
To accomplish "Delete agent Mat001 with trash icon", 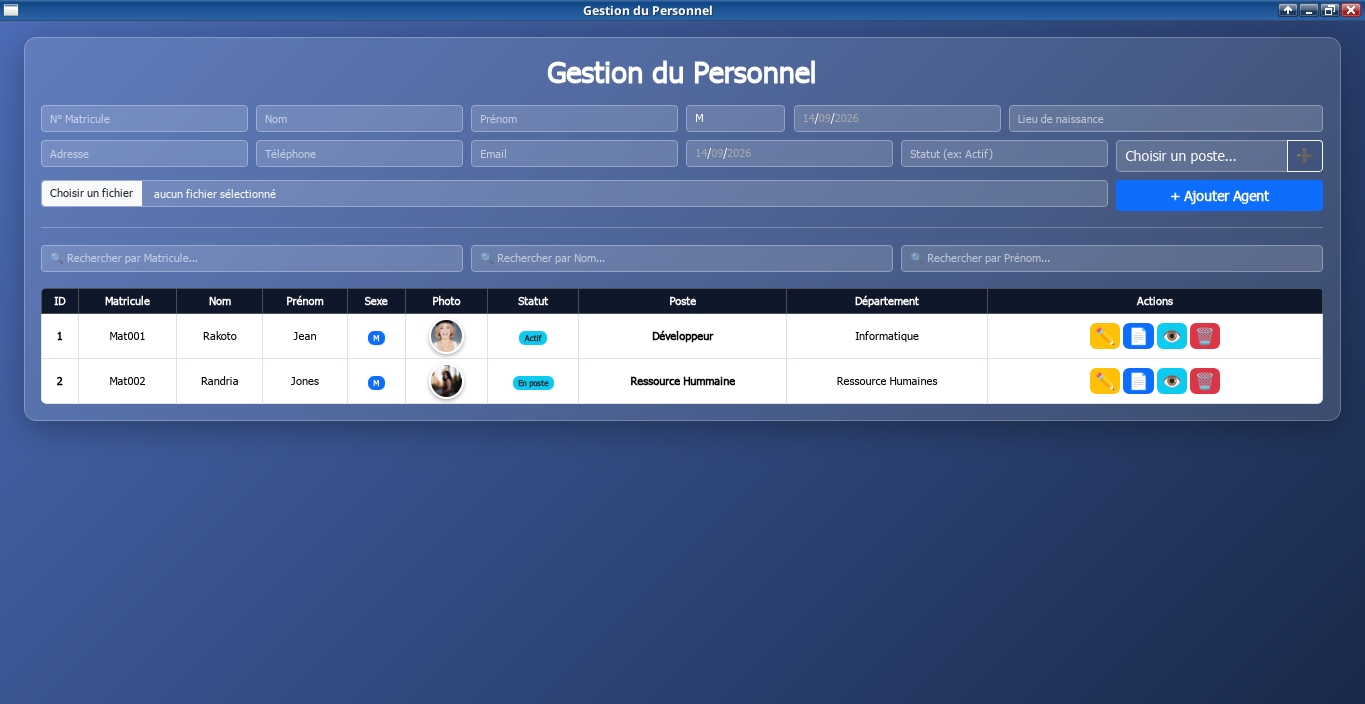I will (x=1204, y=336).
